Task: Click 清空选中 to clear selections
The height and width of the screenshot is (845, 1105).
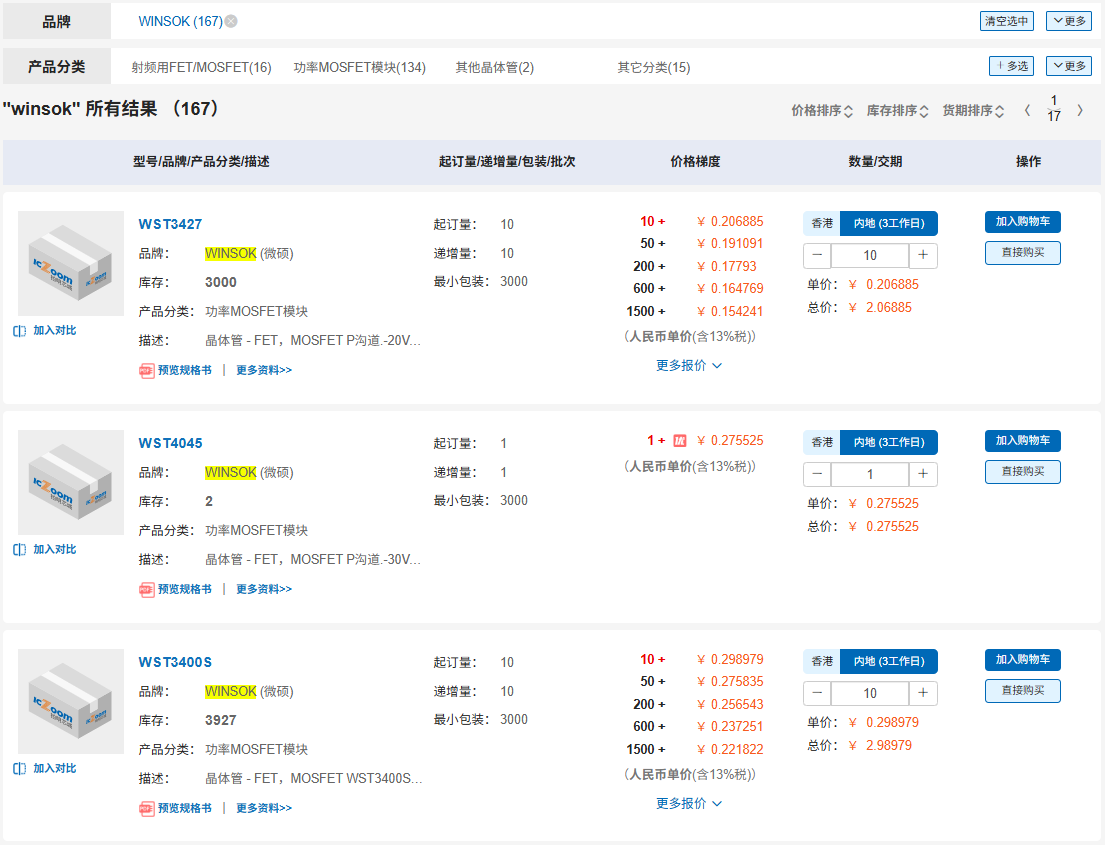Action: [1007, 21]
